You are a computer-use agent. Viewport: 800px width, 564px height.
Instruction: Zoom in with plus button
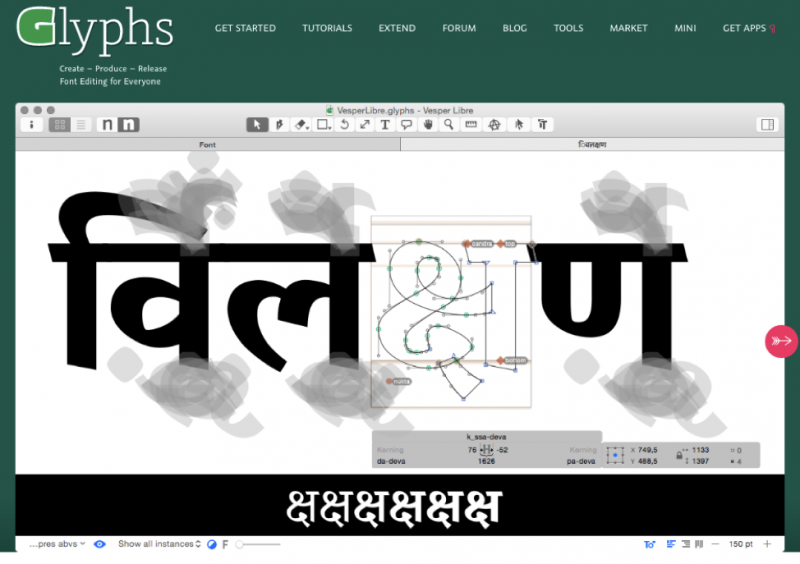767,545
